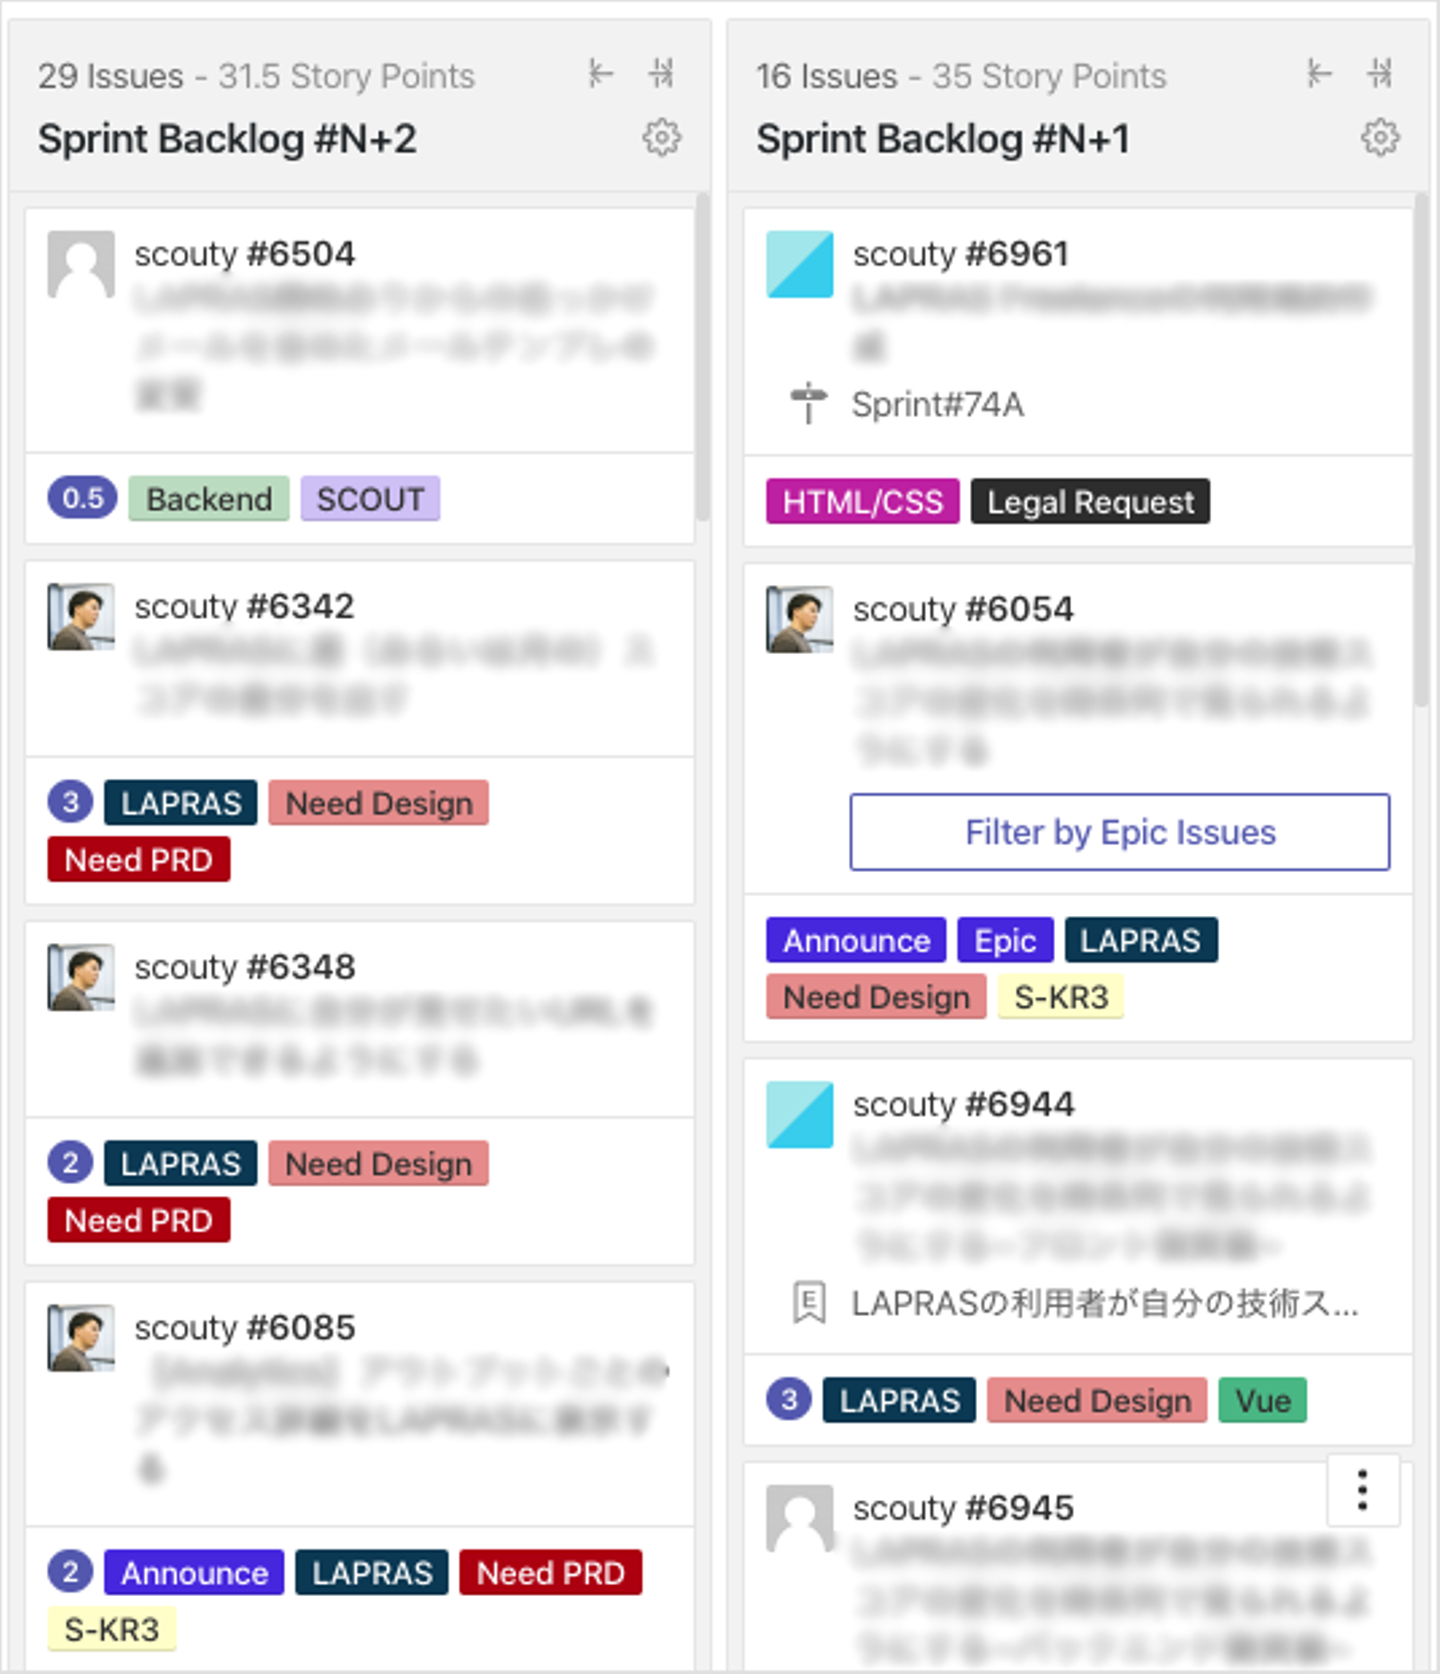Screen dimensions: 1440x1674
Task: Open issue scouty #6961
Action: 961,254
